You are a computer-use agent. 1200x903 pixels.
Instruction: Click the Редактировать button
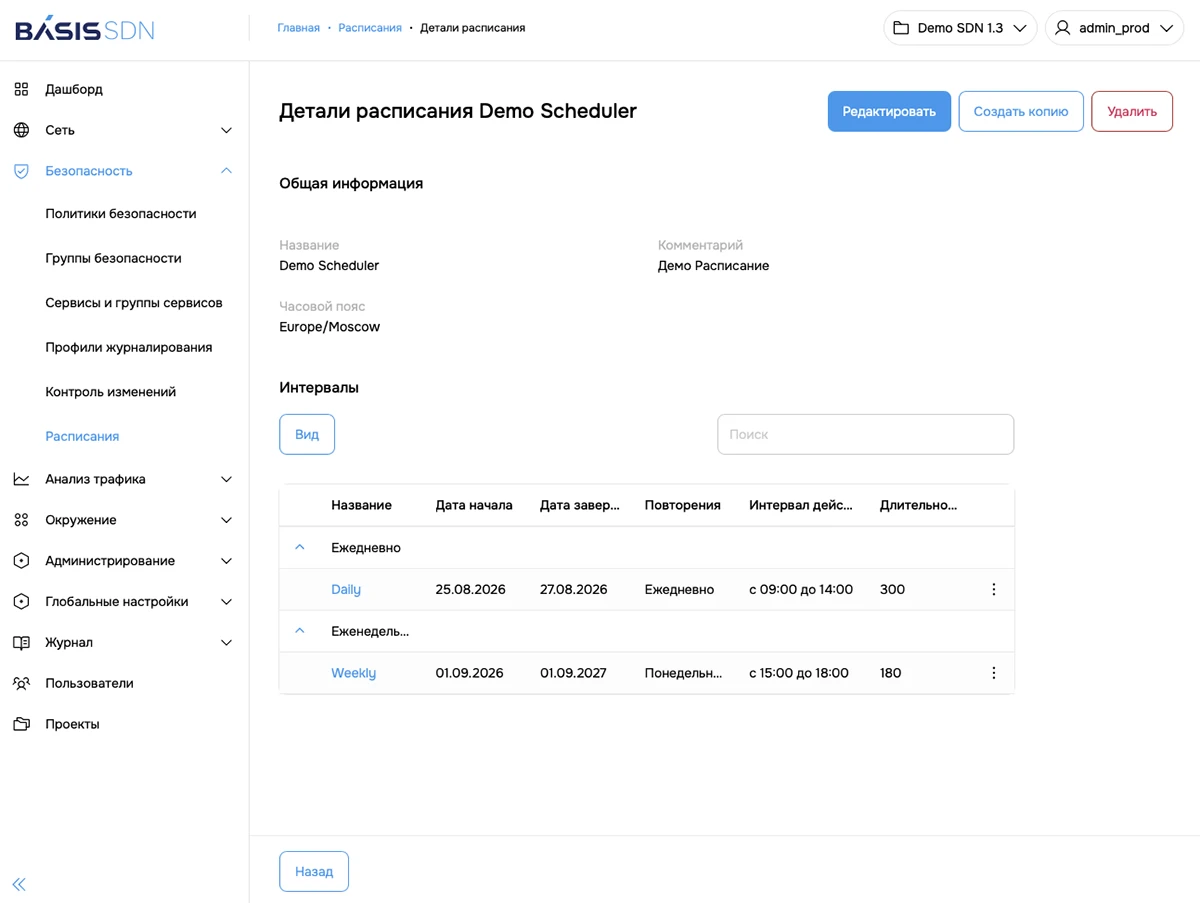click(x=889, y=112)
